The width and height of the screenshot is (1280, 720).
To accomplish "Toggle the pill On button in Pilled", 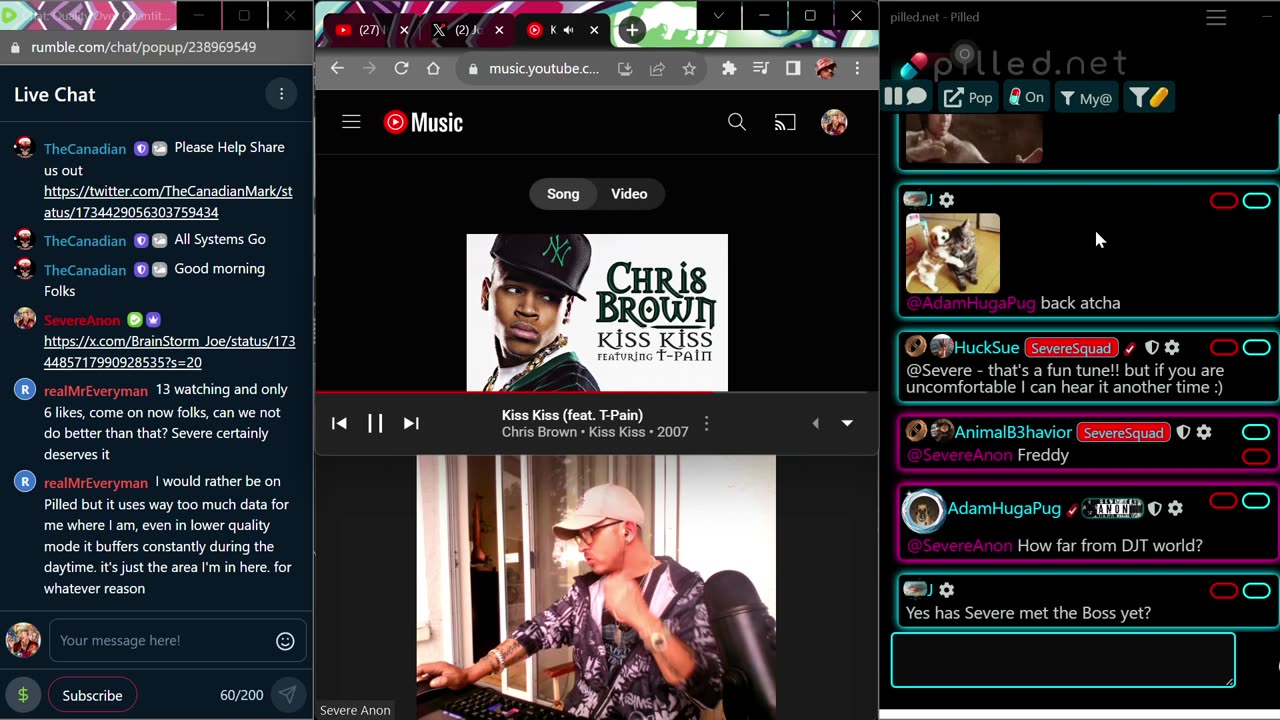I will 1026,97.
